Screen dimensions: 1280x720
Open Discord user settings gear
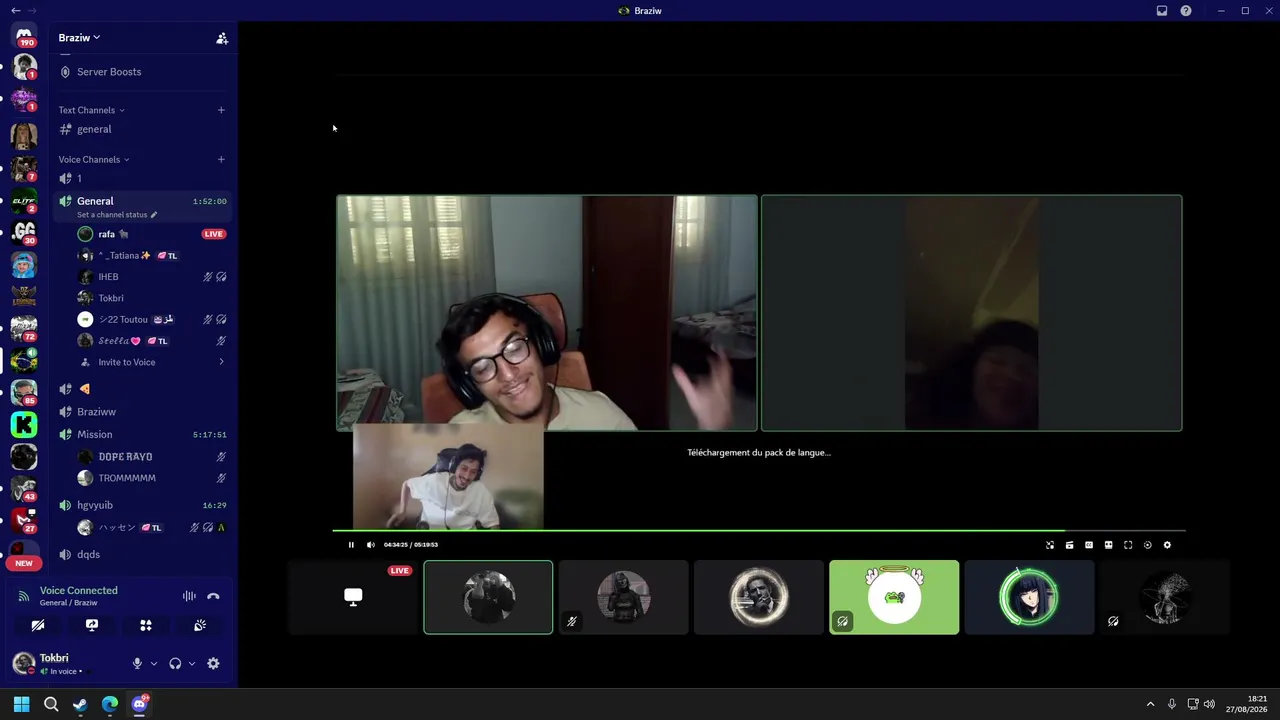coord(213,663)
